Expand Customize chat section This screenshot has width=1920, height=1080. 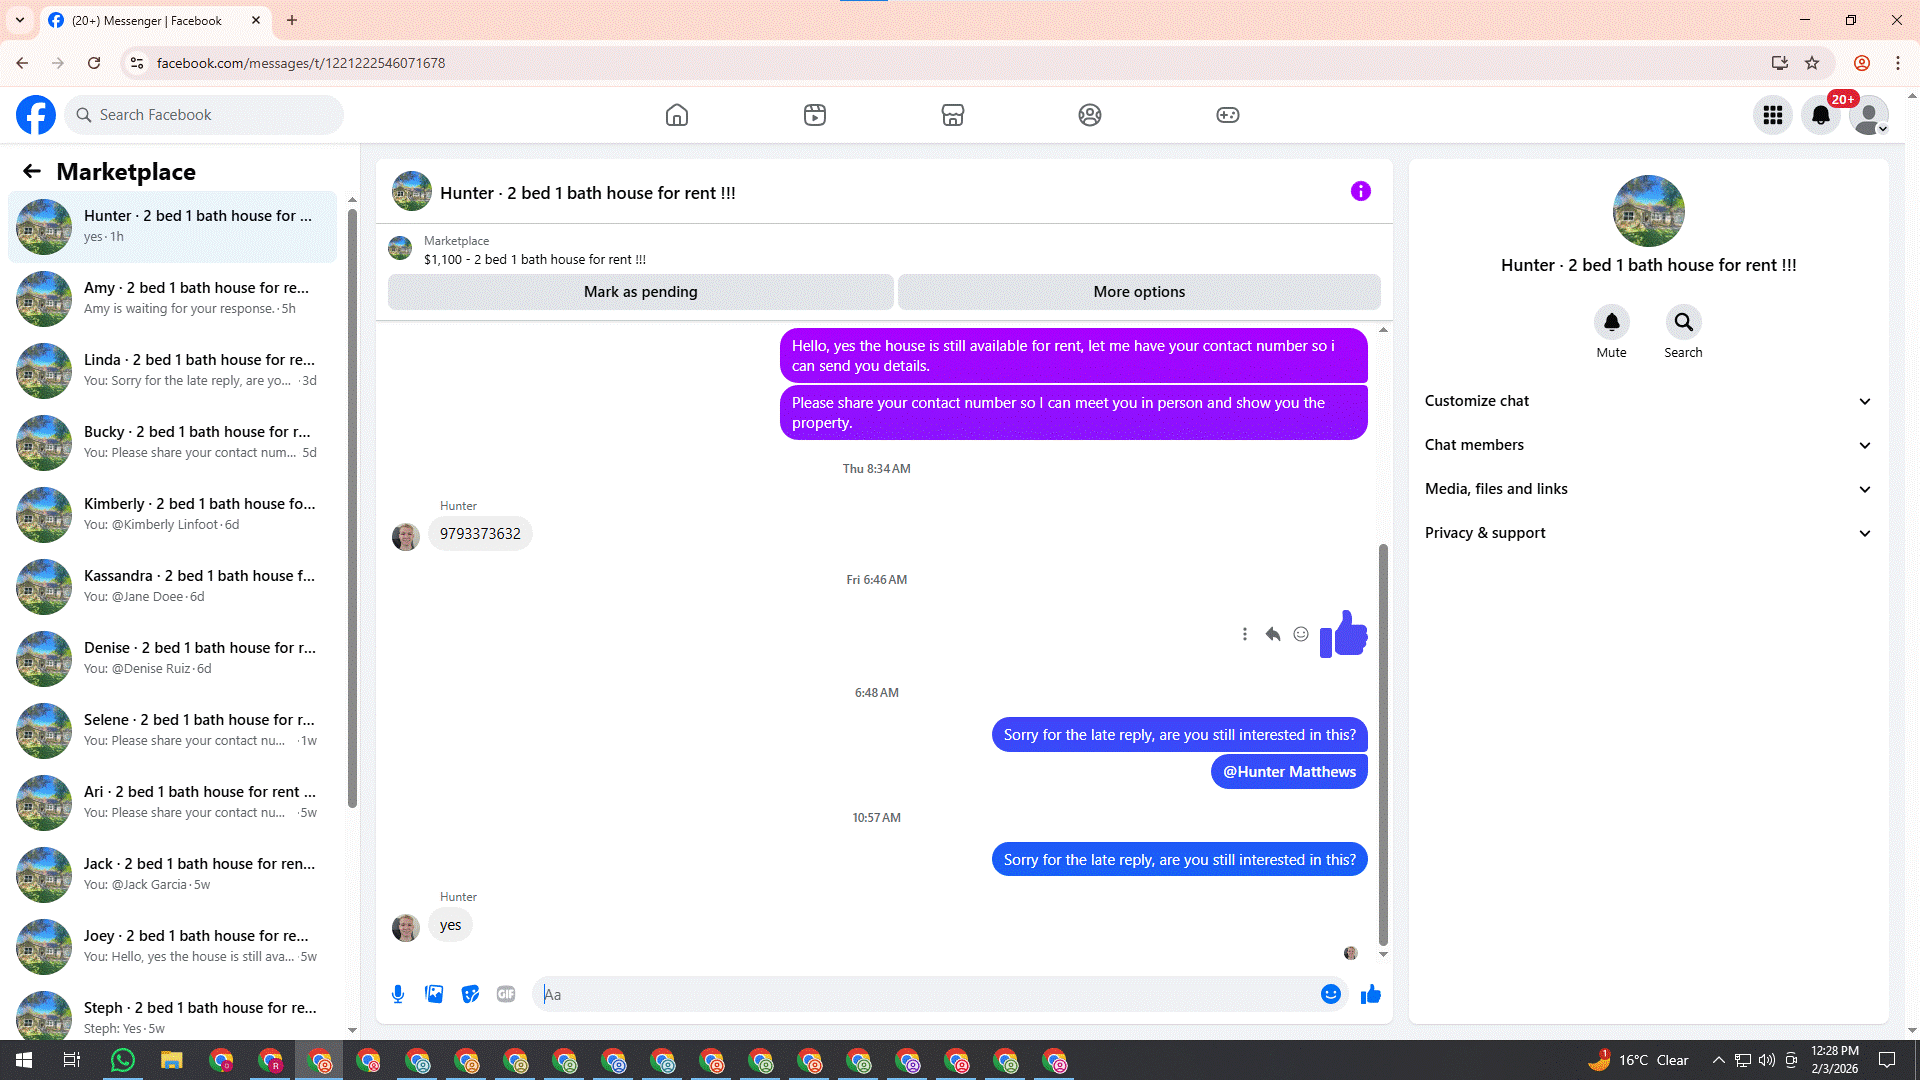tap(1648, 401)
